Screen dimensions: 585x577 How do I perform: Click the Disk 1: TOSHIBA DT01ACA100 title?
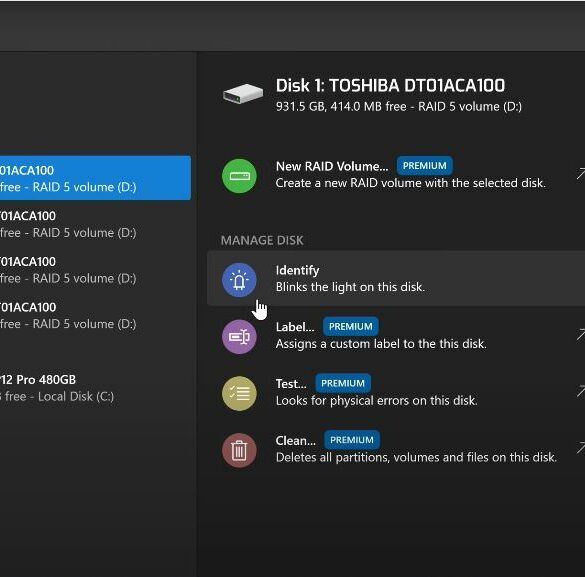point(390,85)
